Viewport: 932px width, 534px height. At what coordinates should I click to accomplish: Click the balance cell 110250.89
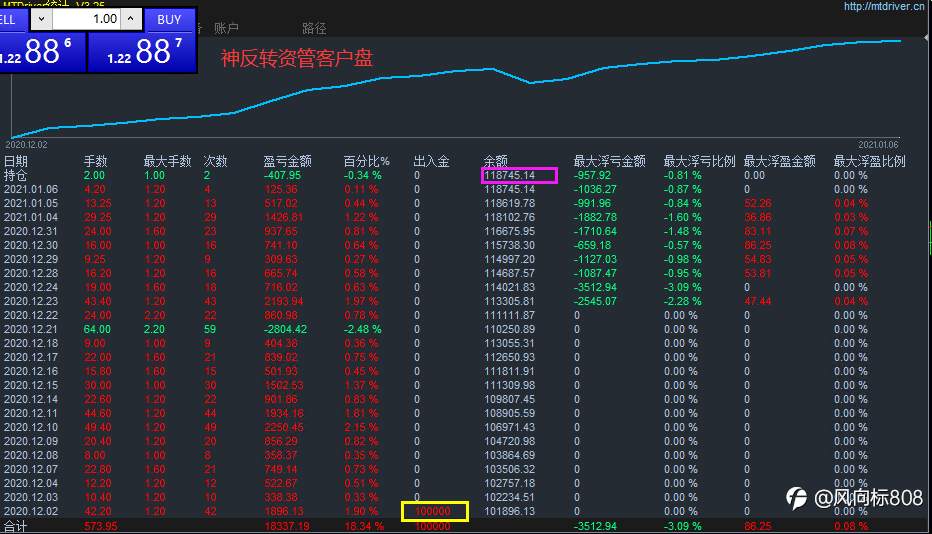pyautogui.click(x=509, y=329)
